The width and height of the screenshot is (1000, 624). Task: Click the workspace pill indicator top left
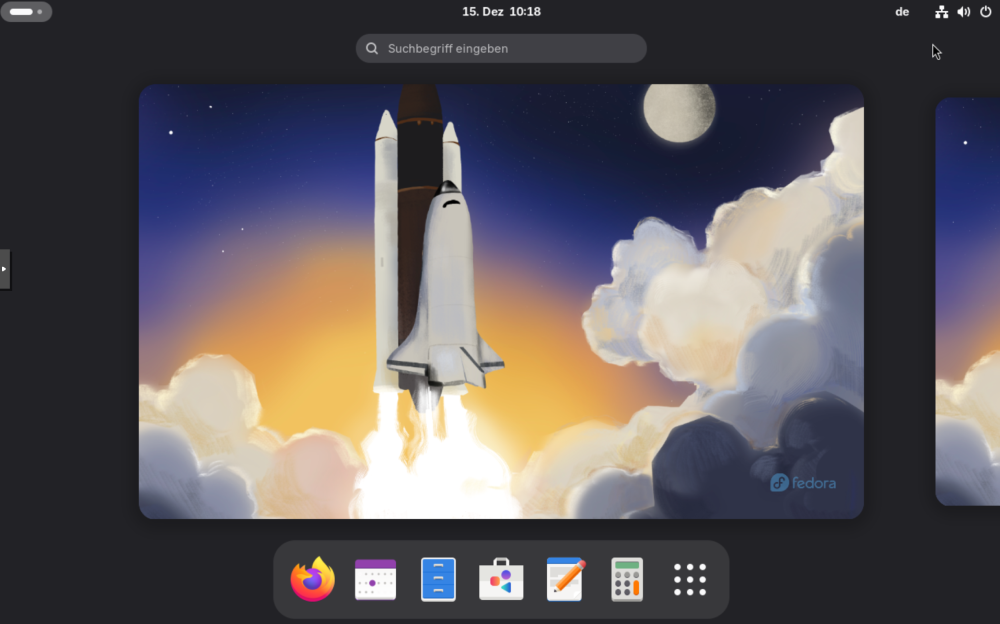point(20,11)
